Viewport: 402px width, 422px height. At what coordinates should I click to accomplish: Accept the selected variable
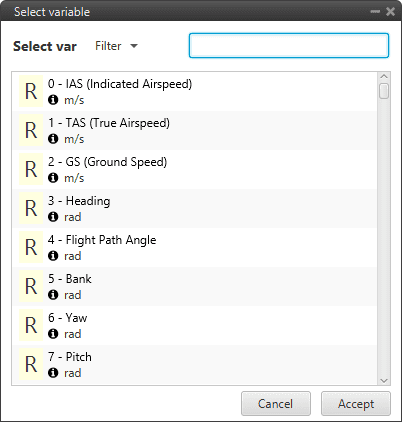click(x=356, y=404)
